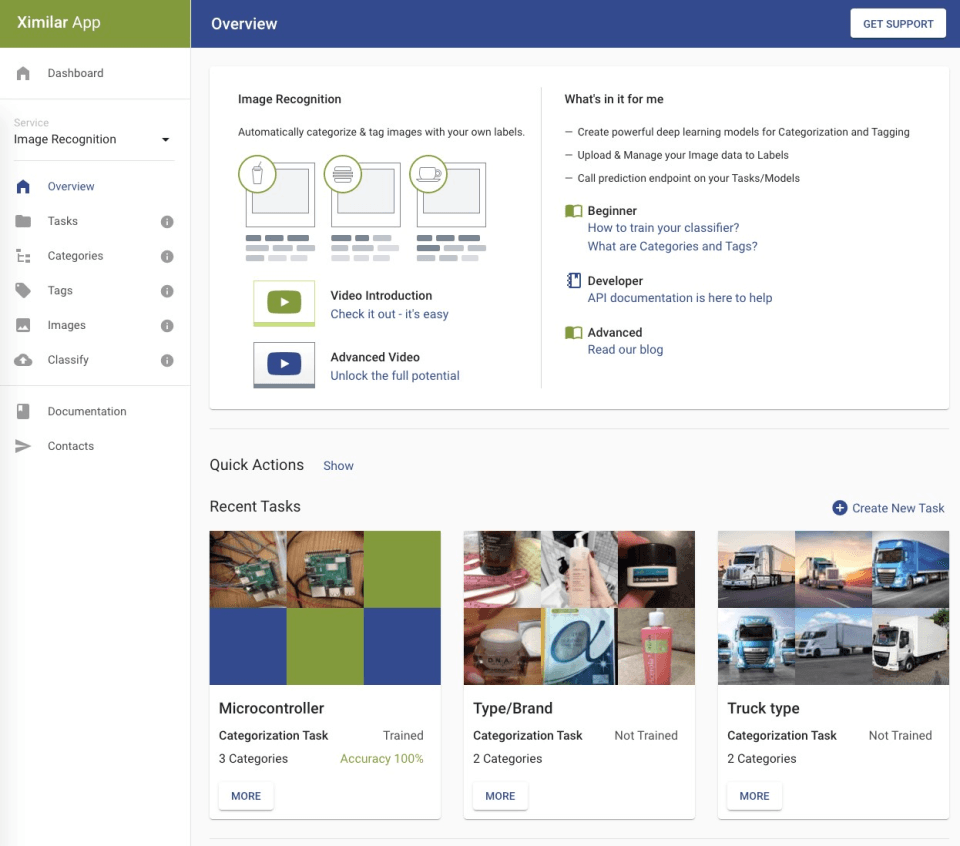960x846 pixels.
Task: Open MORE on the Microcontroller task
Action: pos(246,796)
